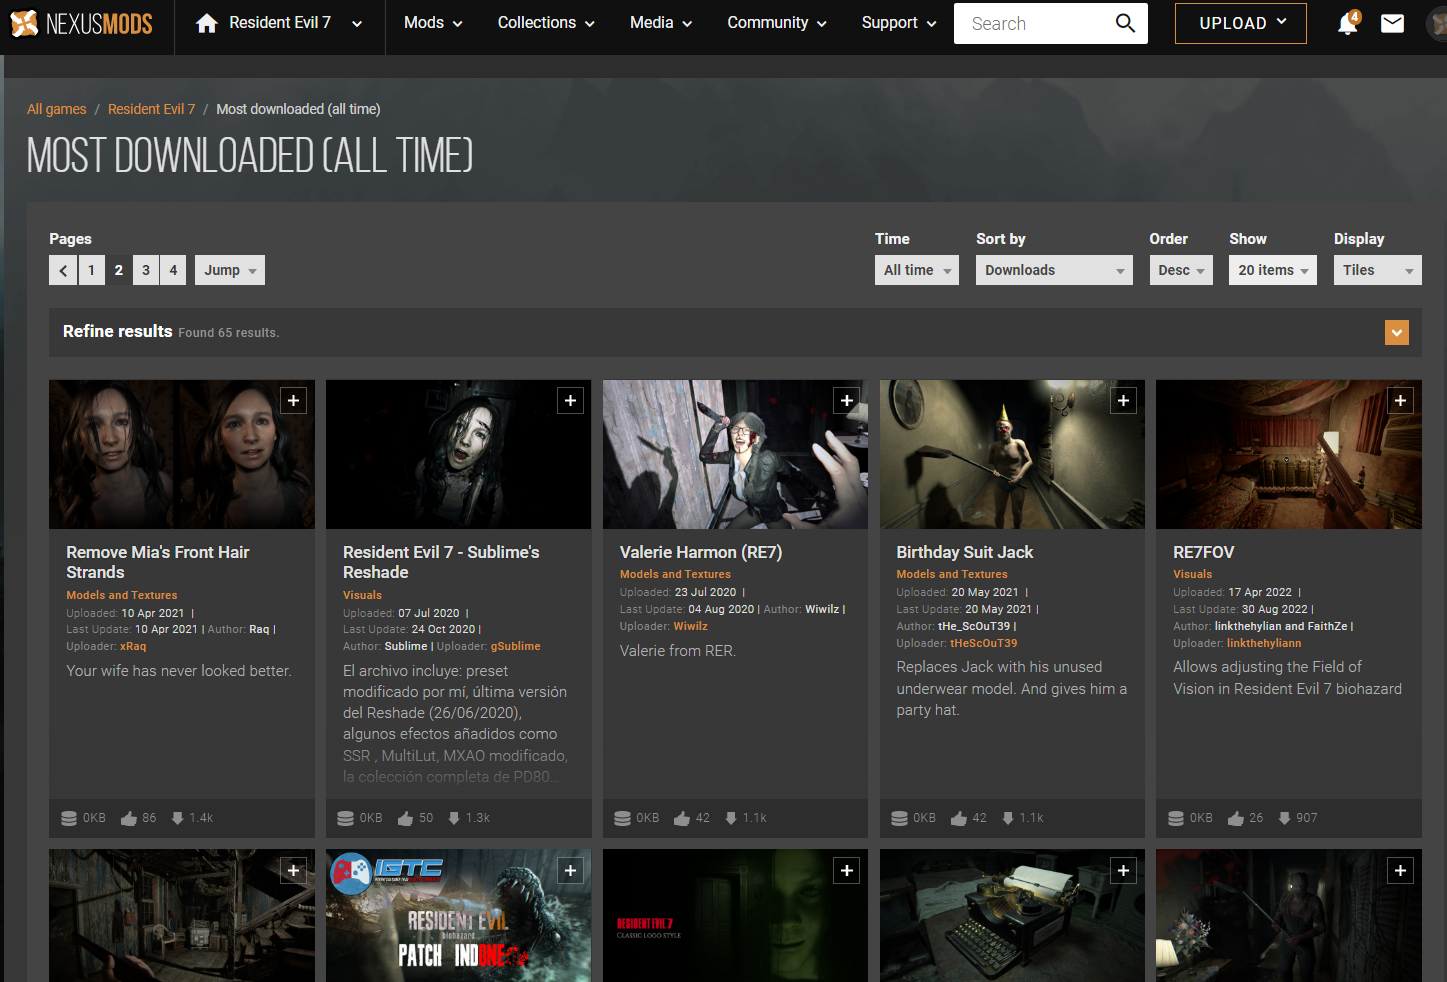This screenshot has height=982, width=1447.
Task: Expand the Refine results panel
Action: 1397,333
